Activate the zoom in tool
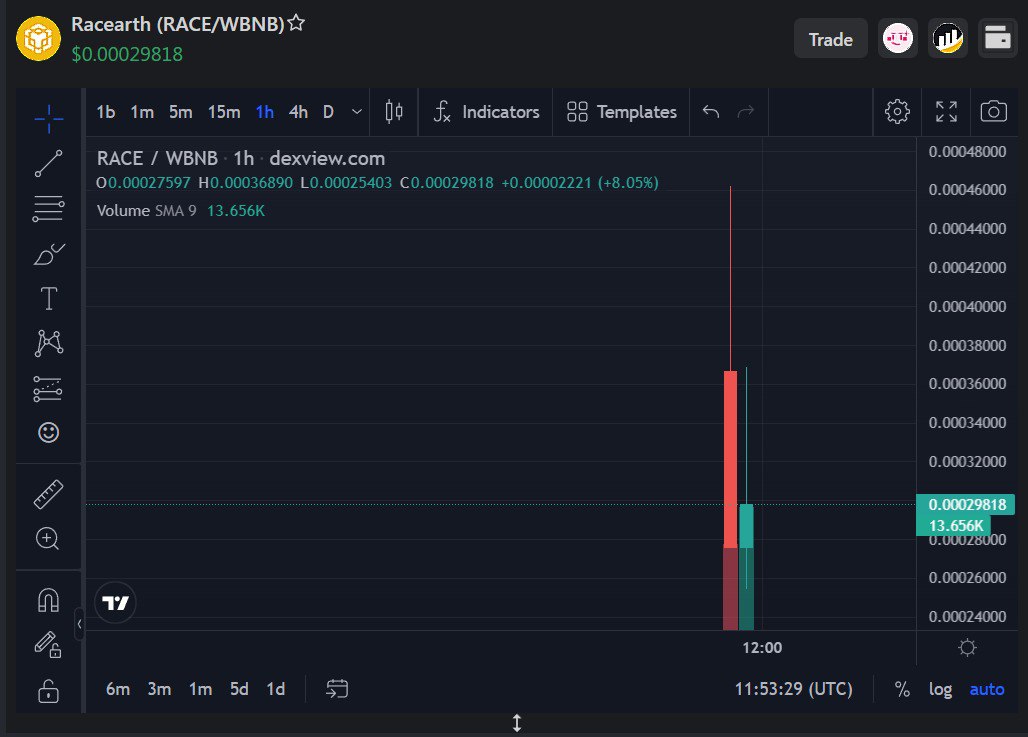This screenshot has height=737, width=1028. [x=47, y=539]
